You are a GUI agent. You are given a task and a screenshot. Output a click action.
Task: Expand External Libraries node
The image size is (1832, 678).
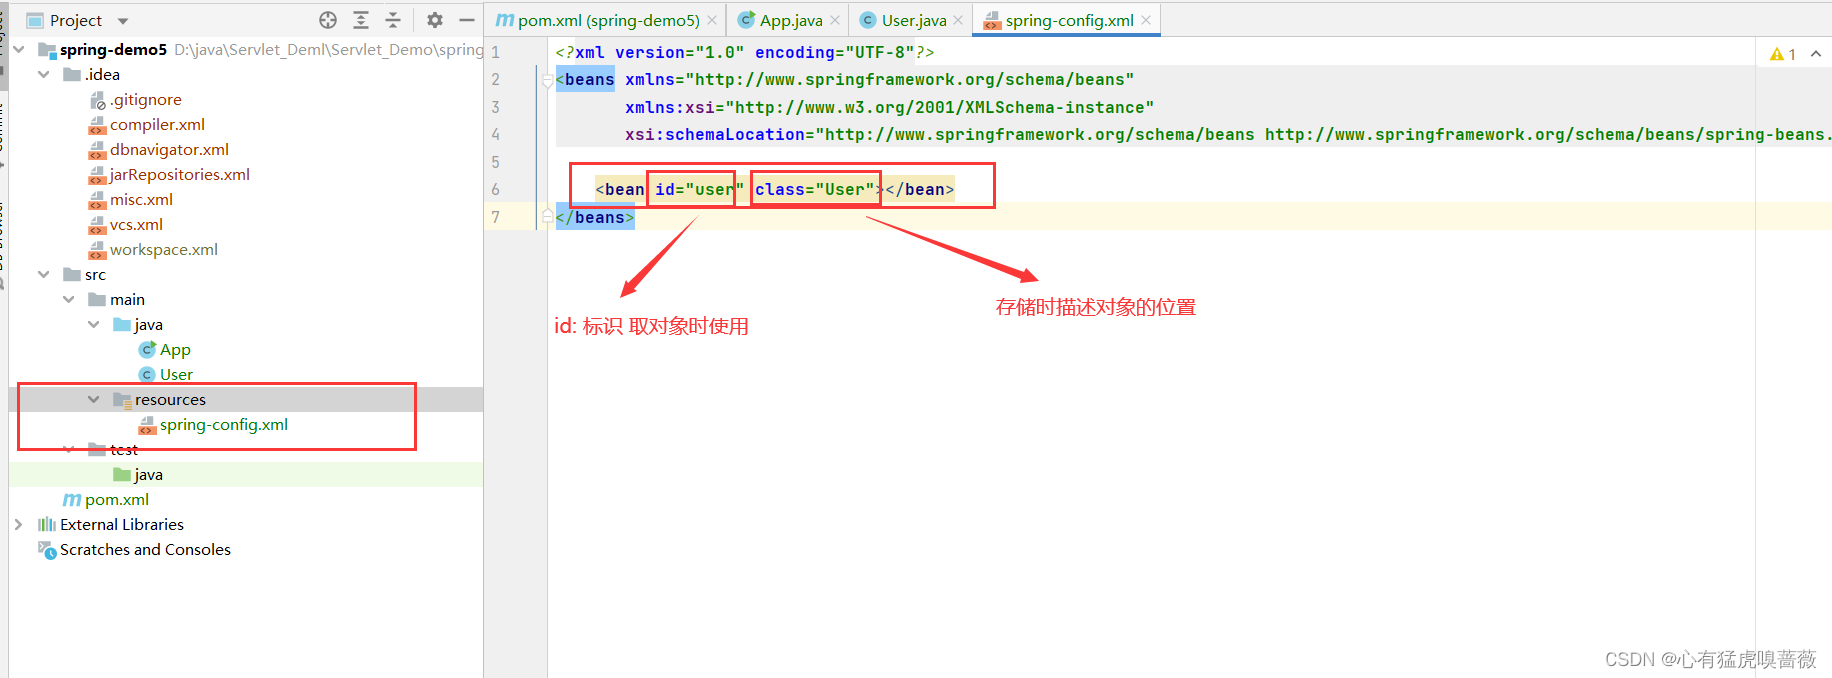click(x=19, y=524)
